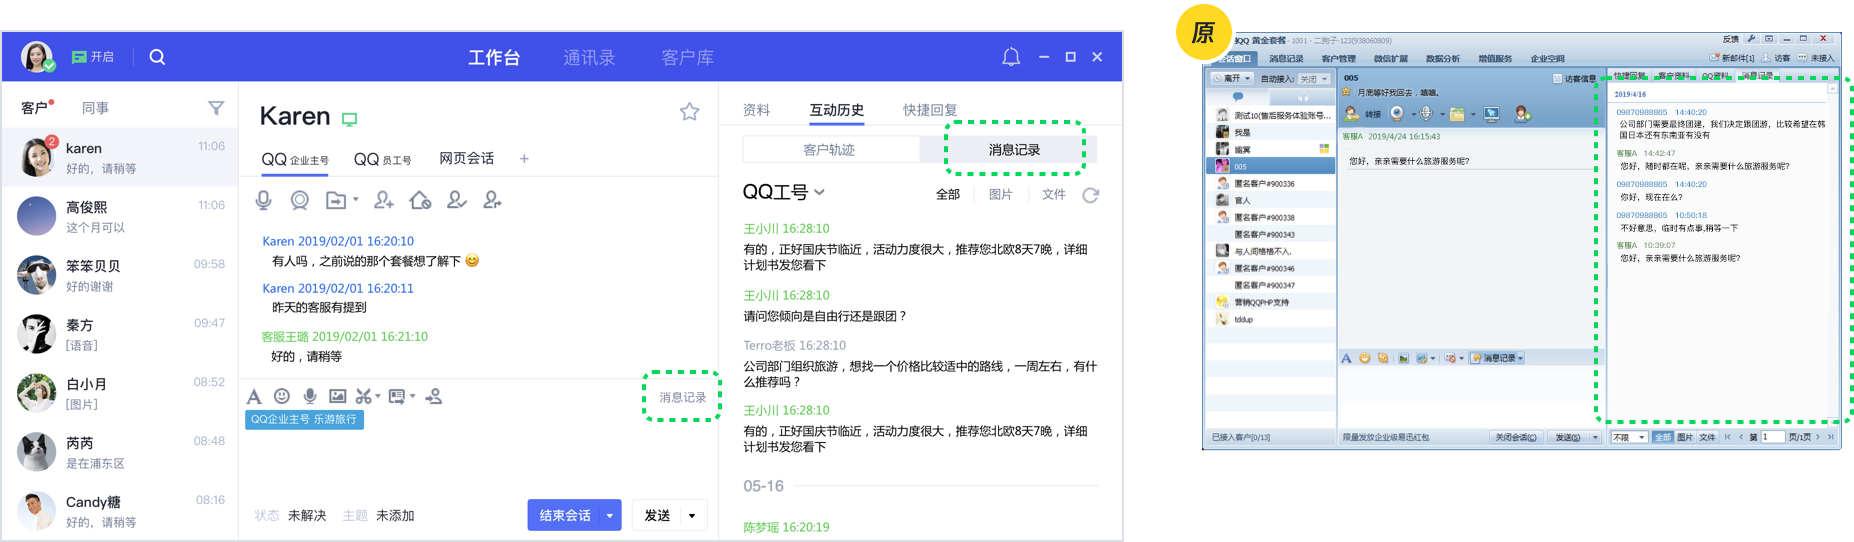This screenshot has width=1854, height=542.
Task: Select the 同事 list tab
Action: (x=95, y=107)
